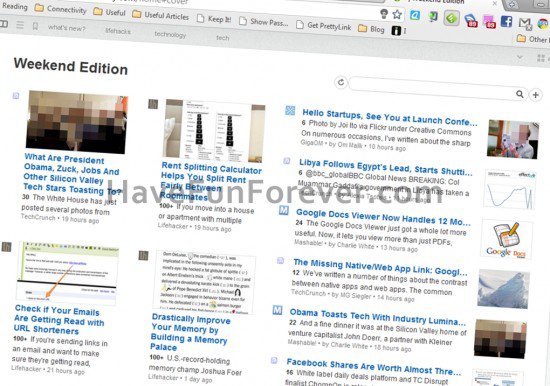The image size is (550, 386).
Task: Open the 'lifehacks' tab
Action: click(x=118, y=31)
